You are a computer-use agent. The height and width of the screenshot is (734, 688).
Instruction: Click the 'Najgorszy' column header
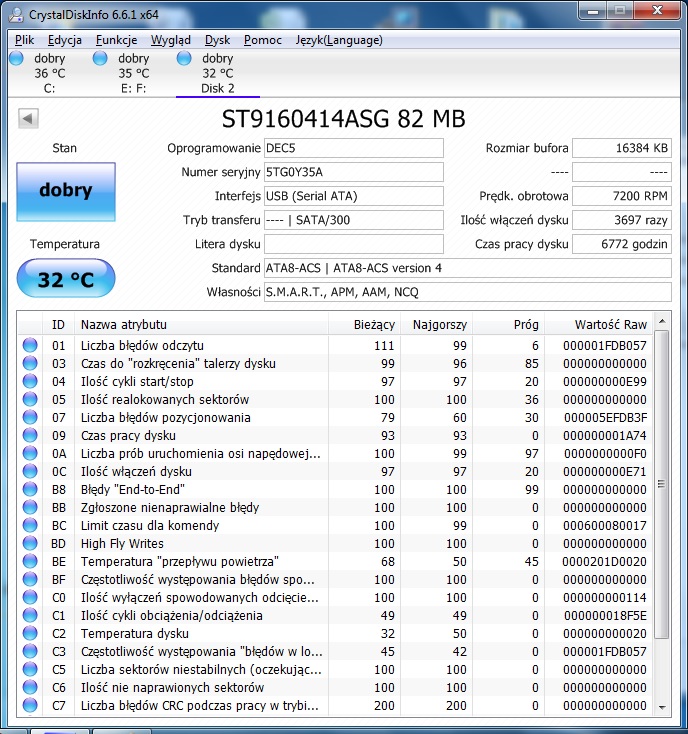[x=437, y=324]
